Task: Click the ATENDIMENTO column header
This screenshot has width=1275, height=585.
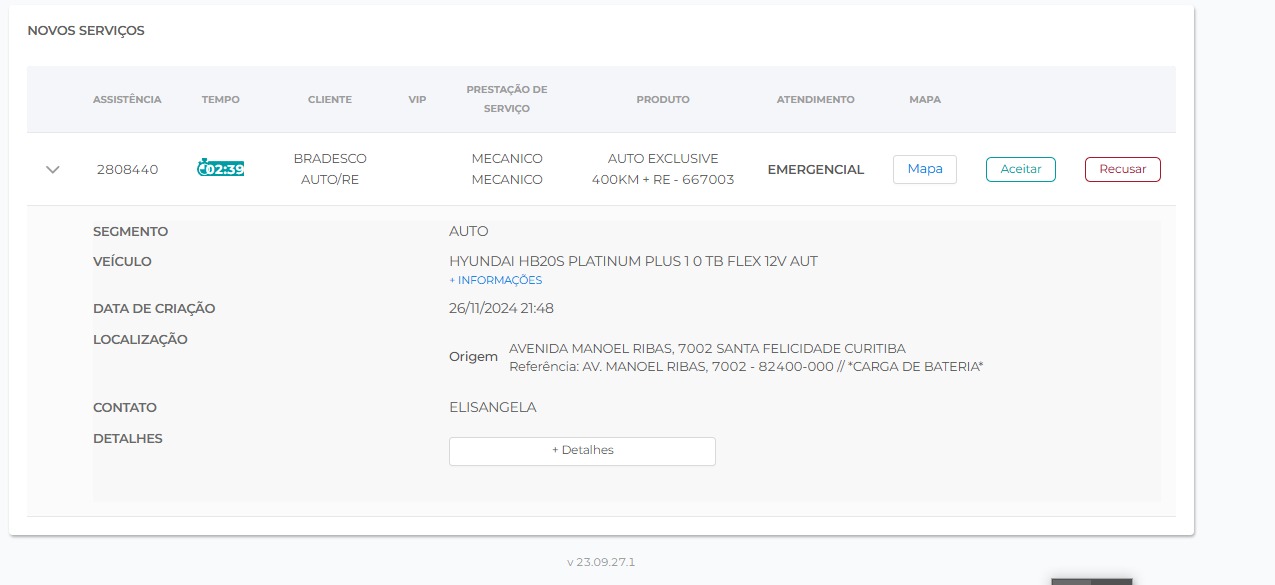Action: (x=815, y=100)
